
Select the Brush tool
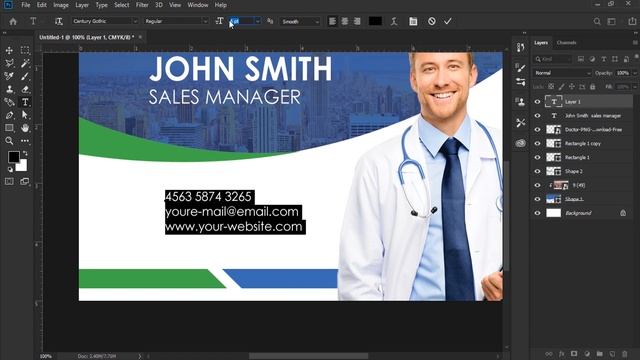(25, 76)
